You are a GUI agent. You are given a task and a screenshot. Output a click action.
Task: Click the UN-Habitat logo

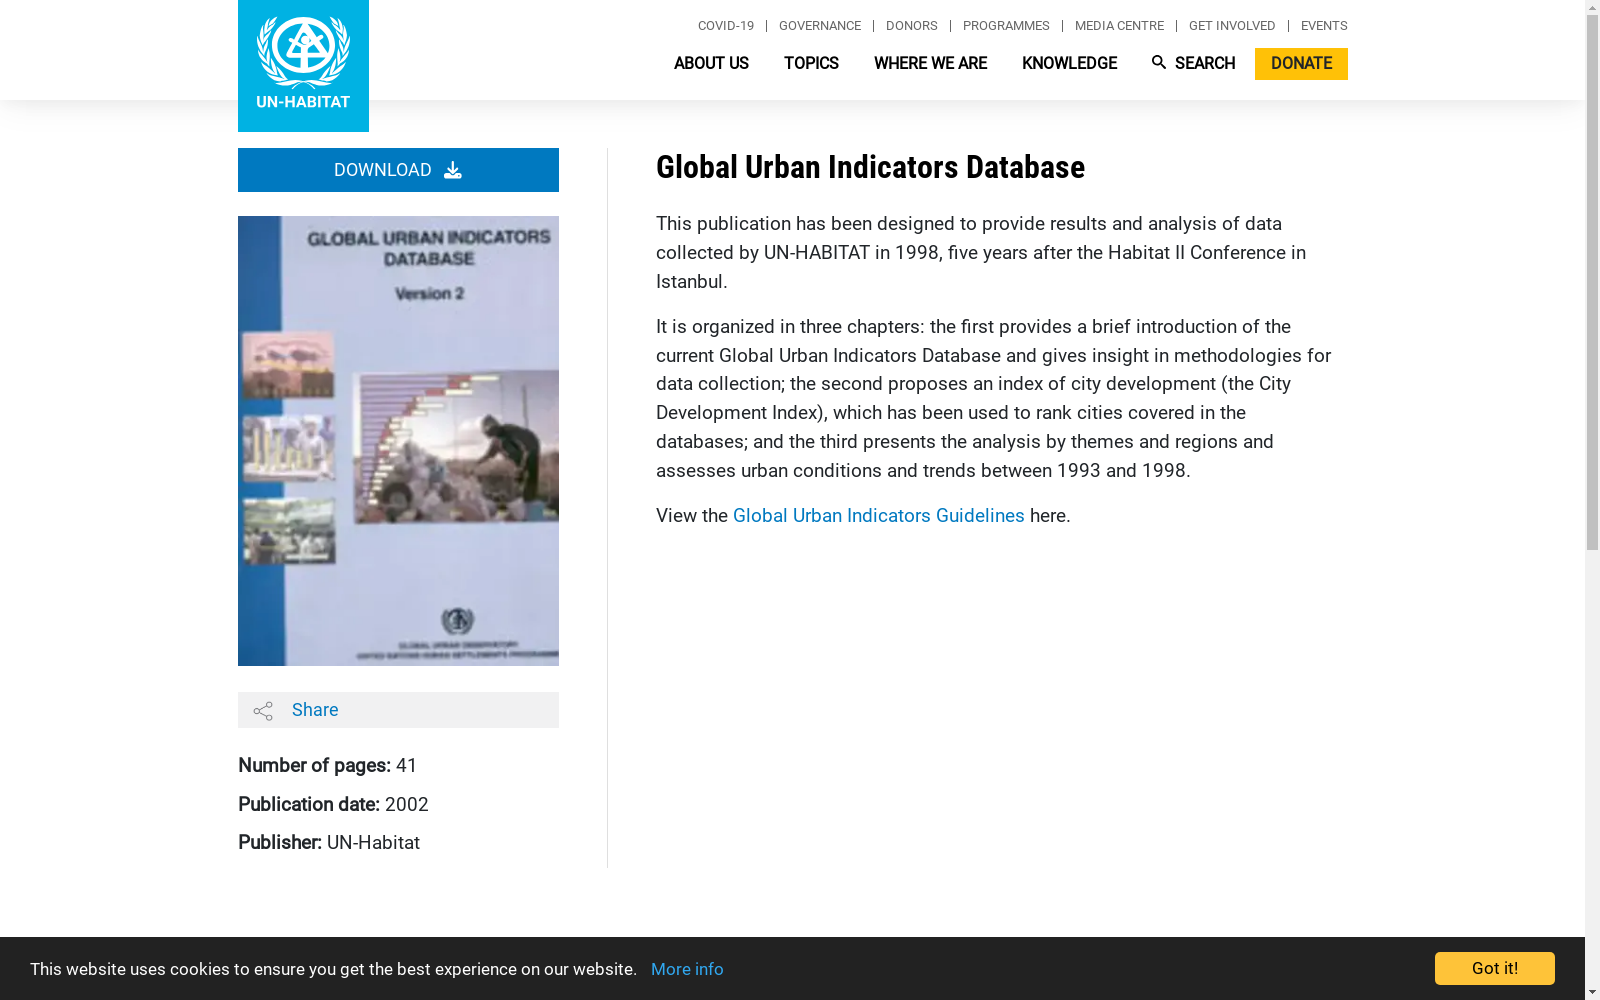[303, 66]
